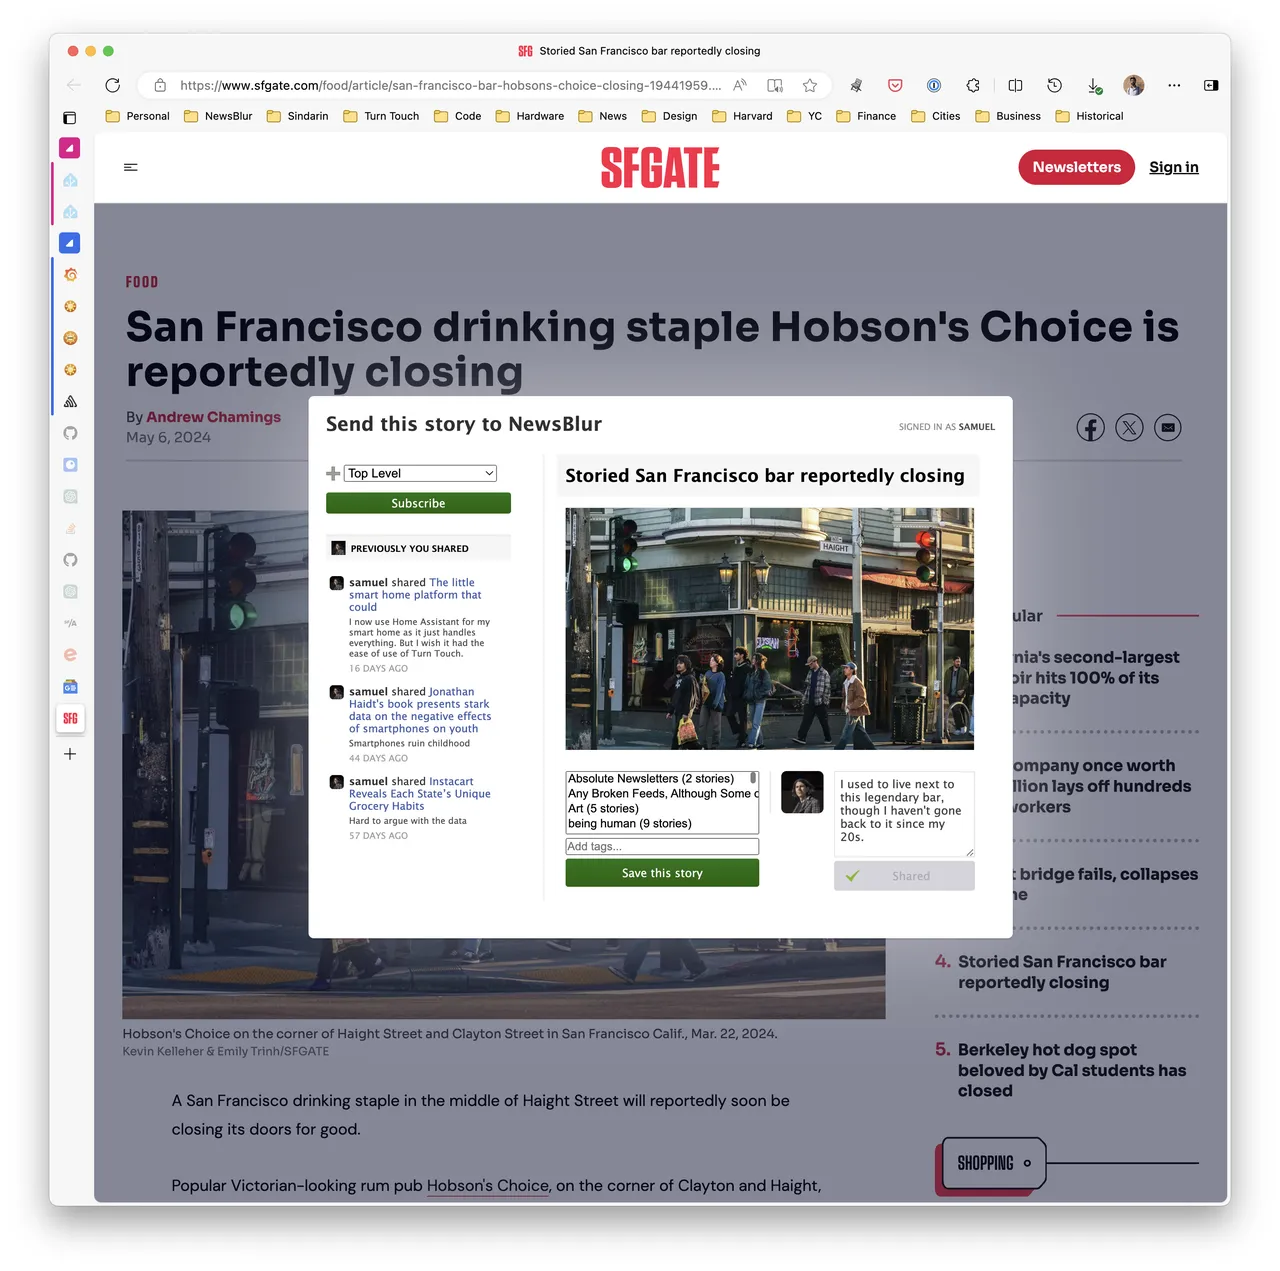
Task: Open the Hardware bookmarks folder
Action: pos(530,116)
